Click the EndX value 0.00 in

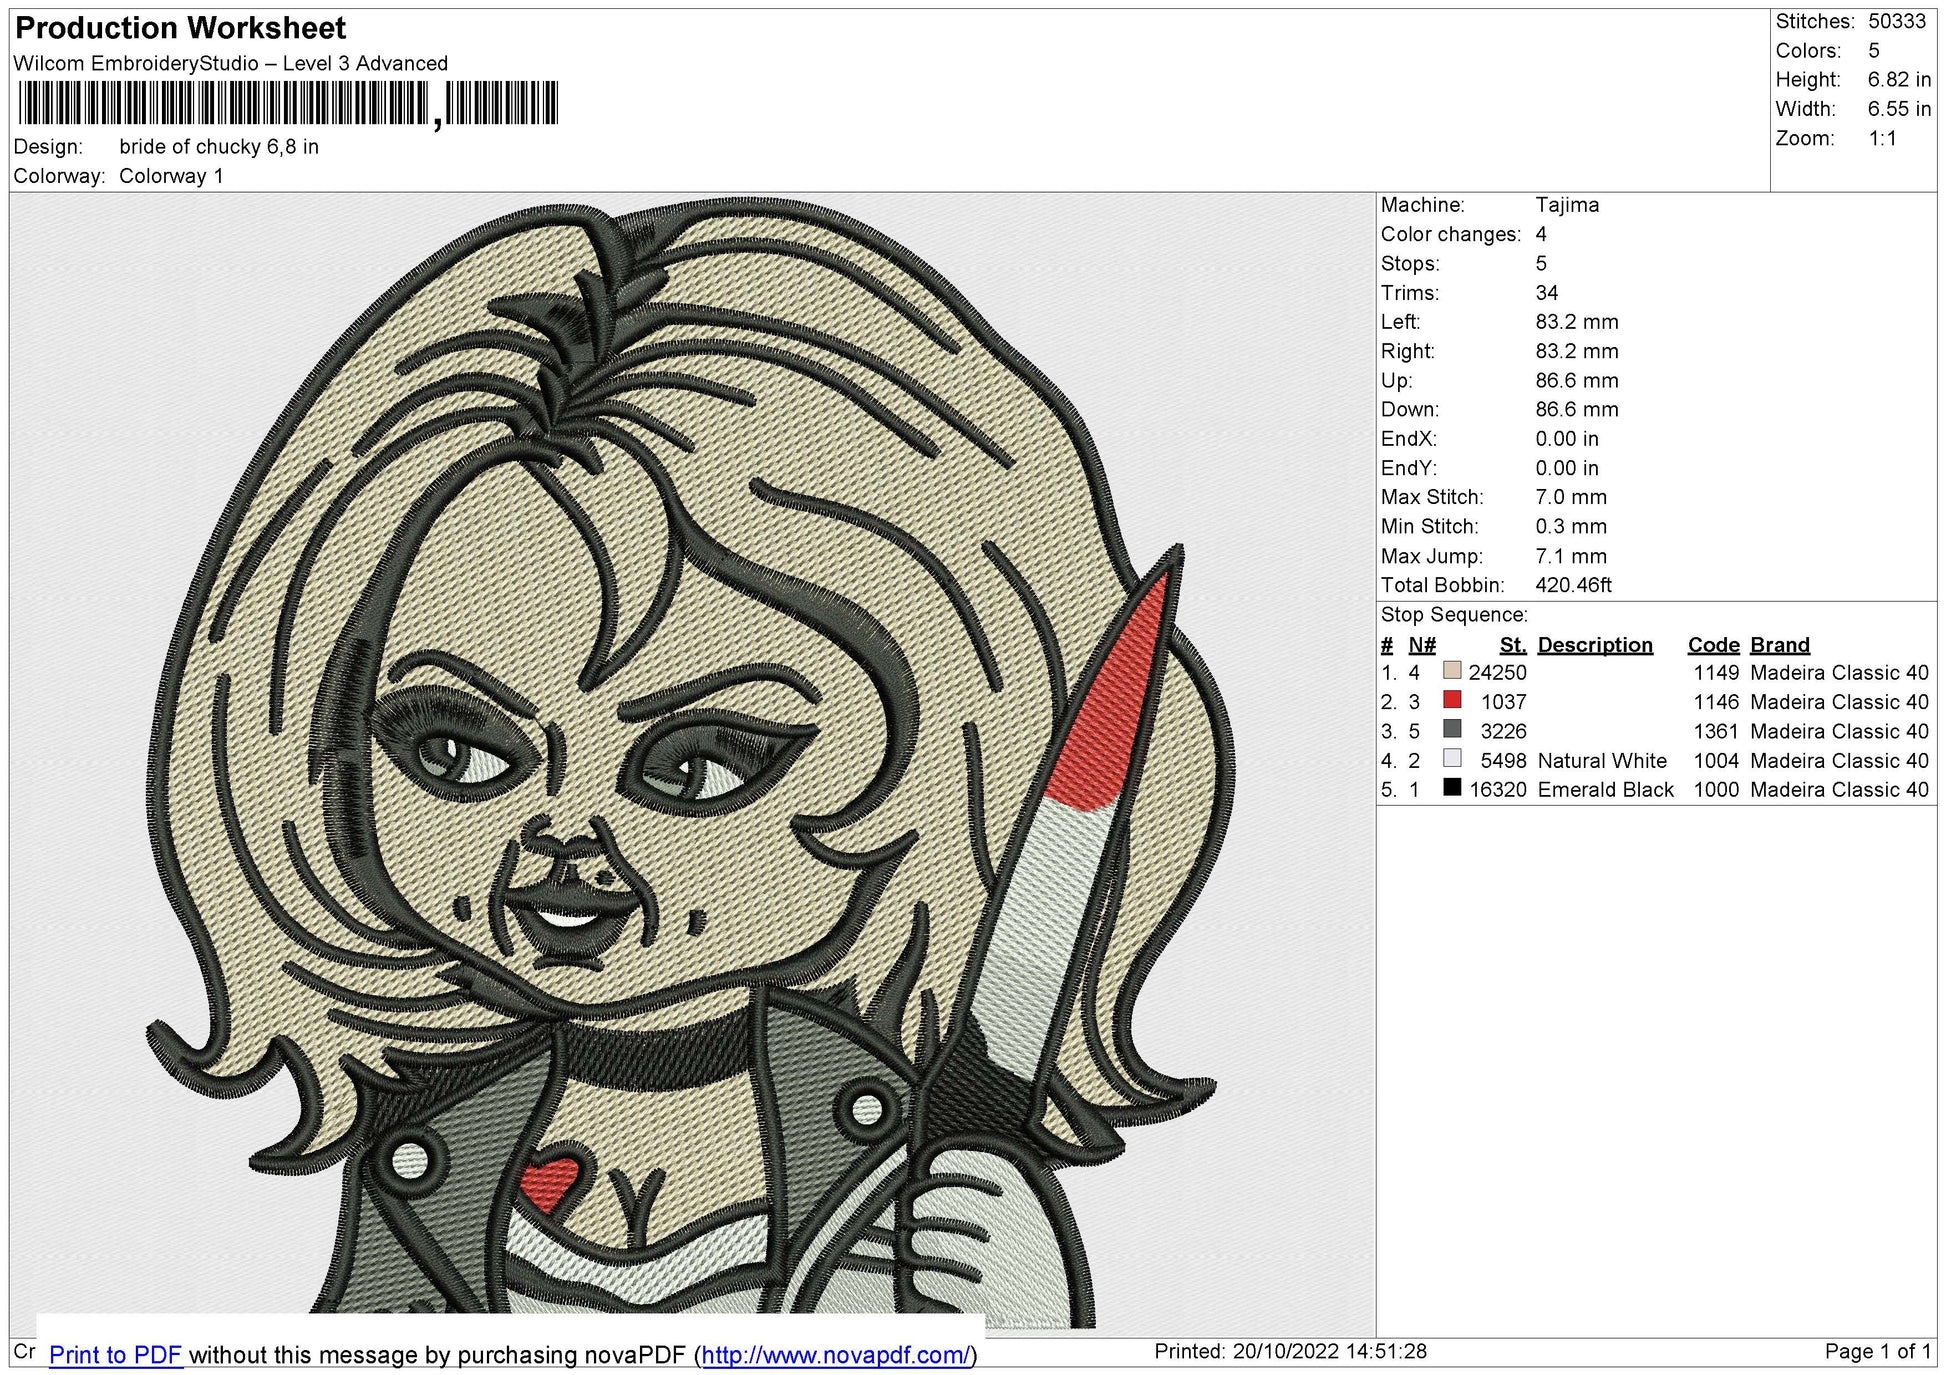[1567, 439]
